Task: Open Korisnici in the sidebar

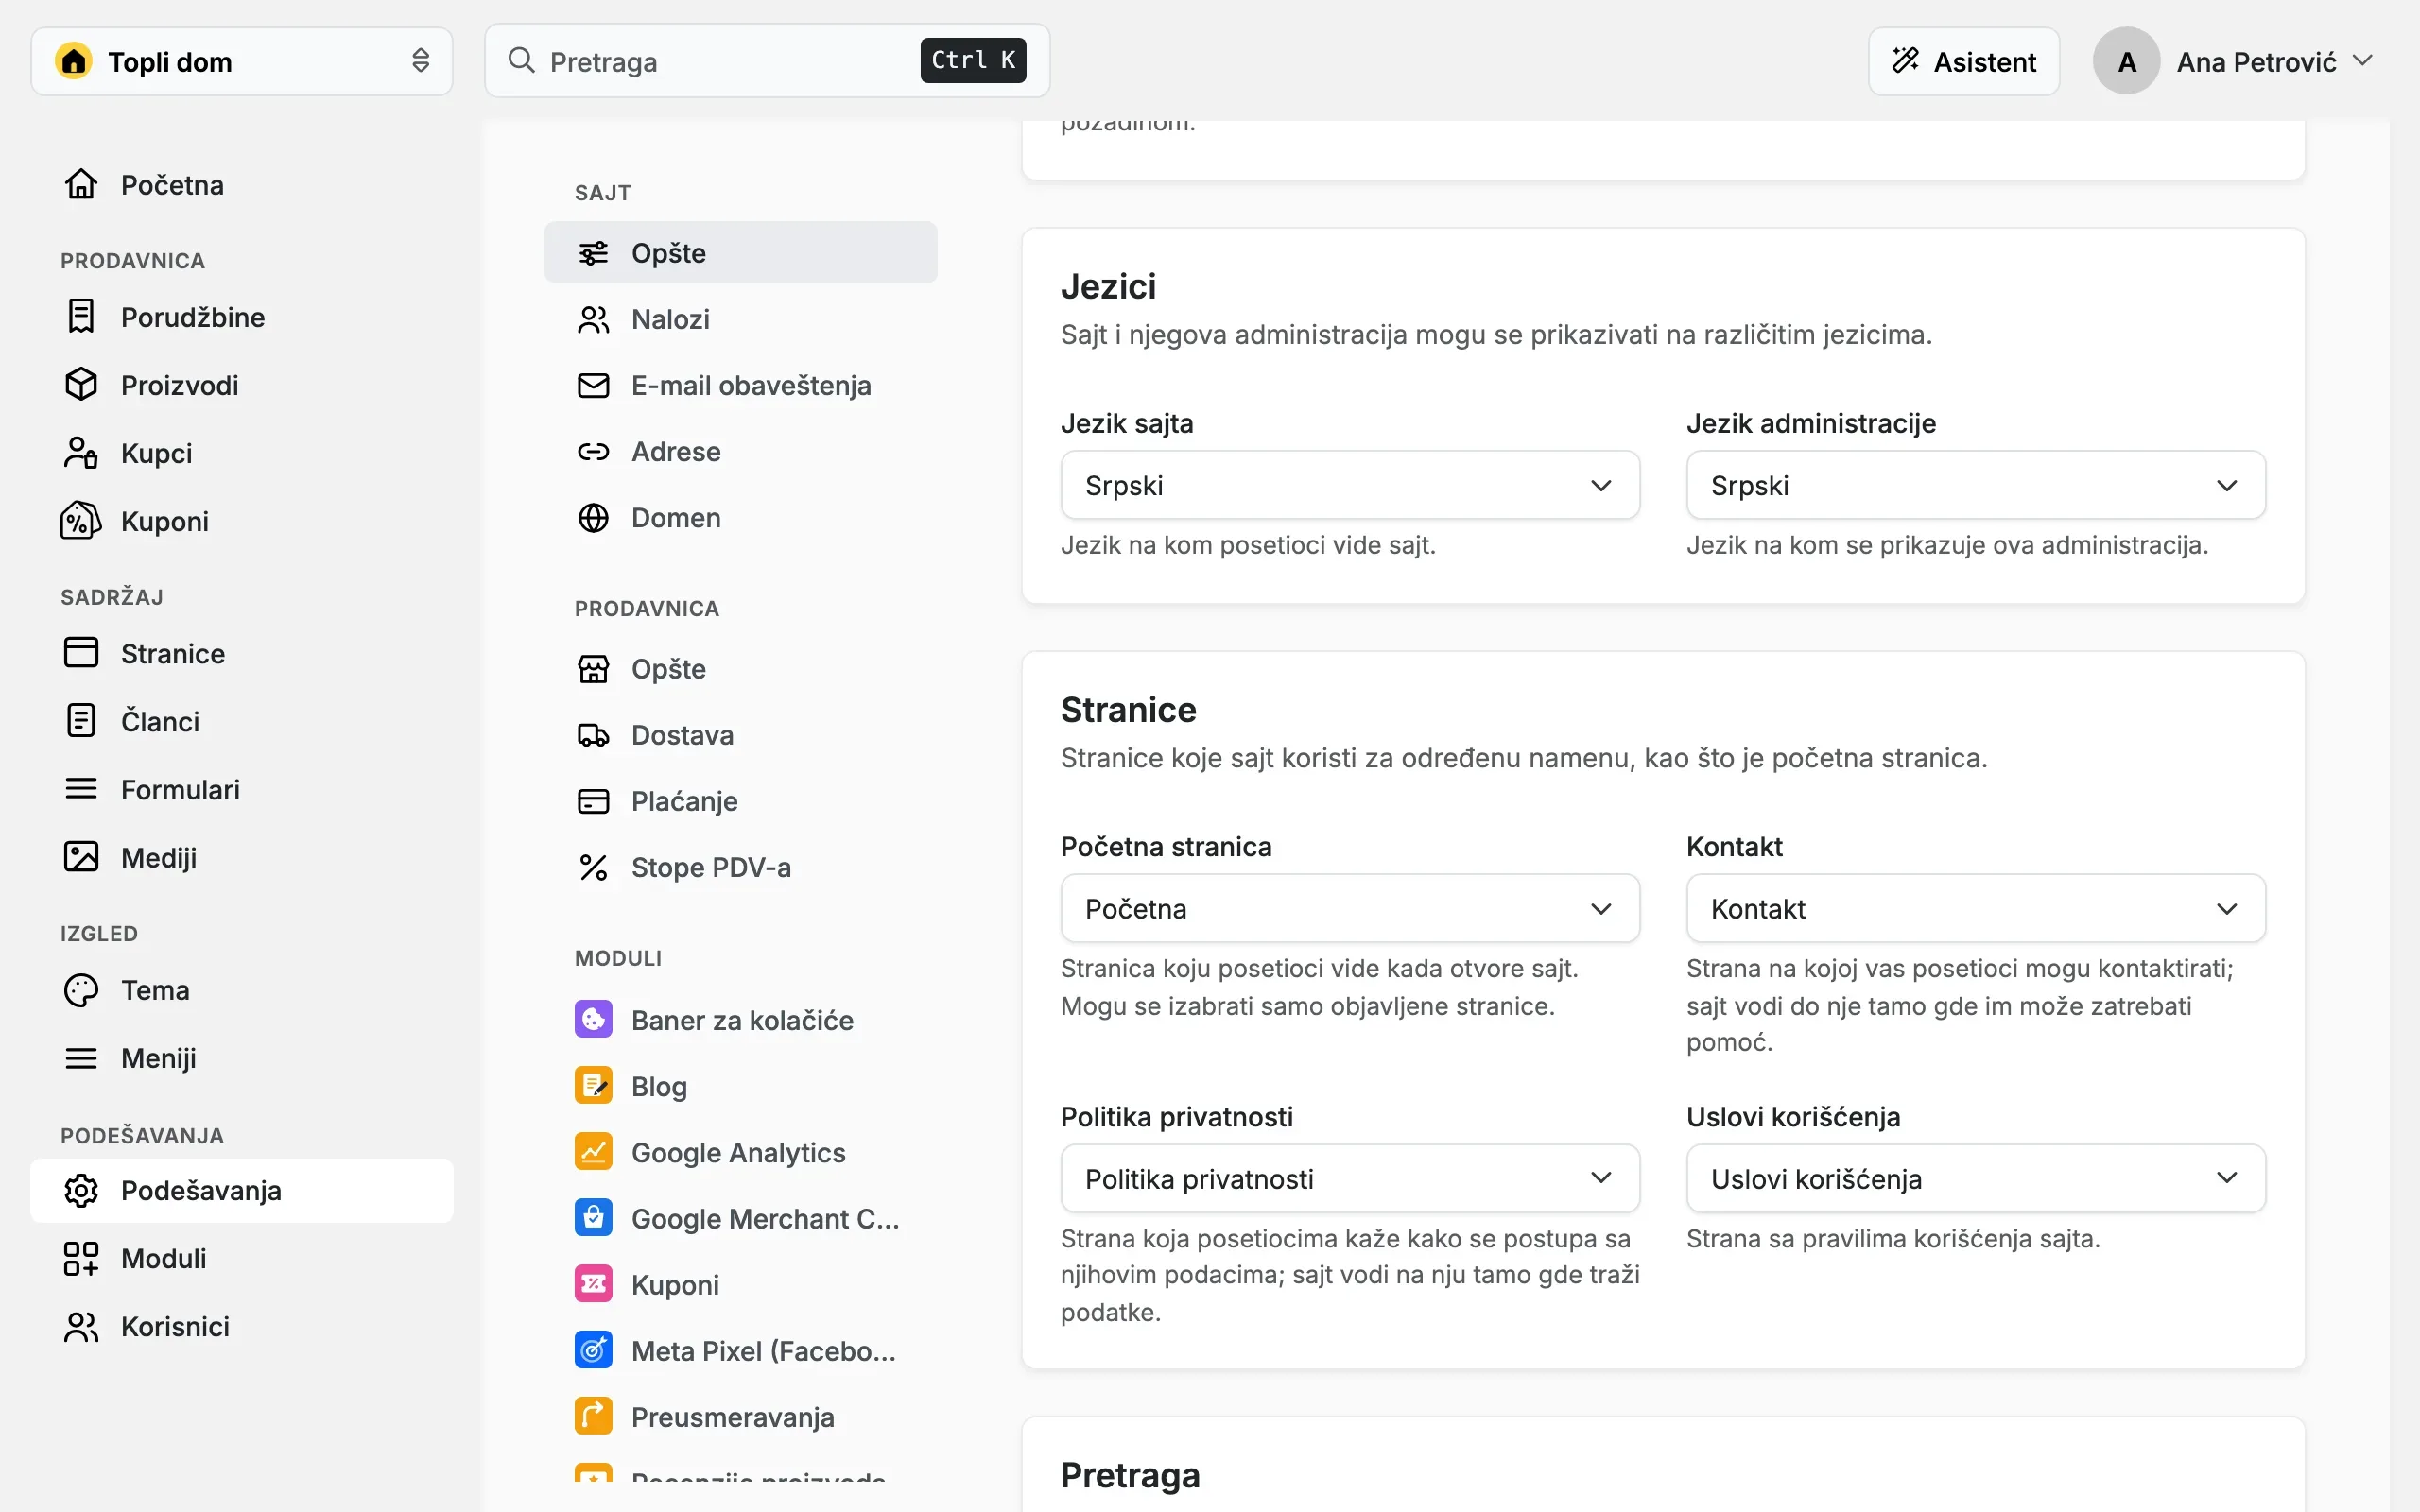Action: click(242, 1326)
